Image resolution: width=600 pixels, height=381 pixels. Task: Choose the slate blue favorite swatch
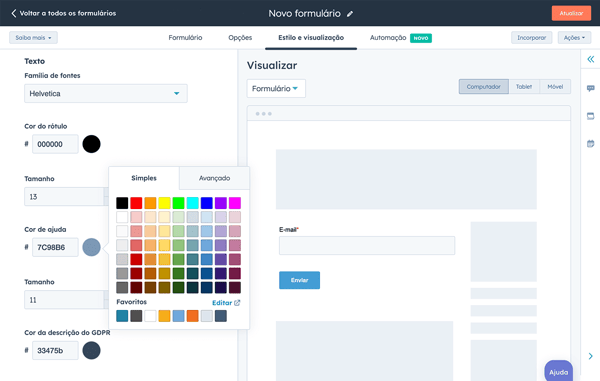(x=221, y=316)
